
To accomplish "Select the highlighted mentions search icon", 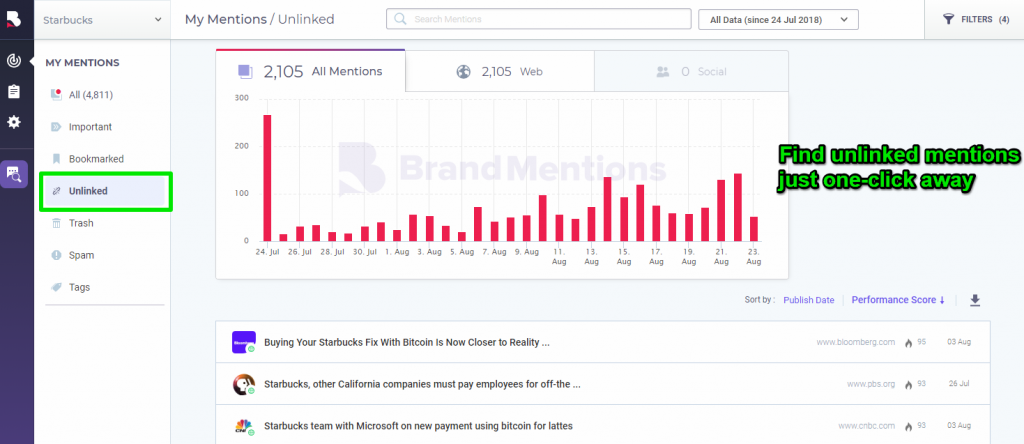I will tap(14, 174).
